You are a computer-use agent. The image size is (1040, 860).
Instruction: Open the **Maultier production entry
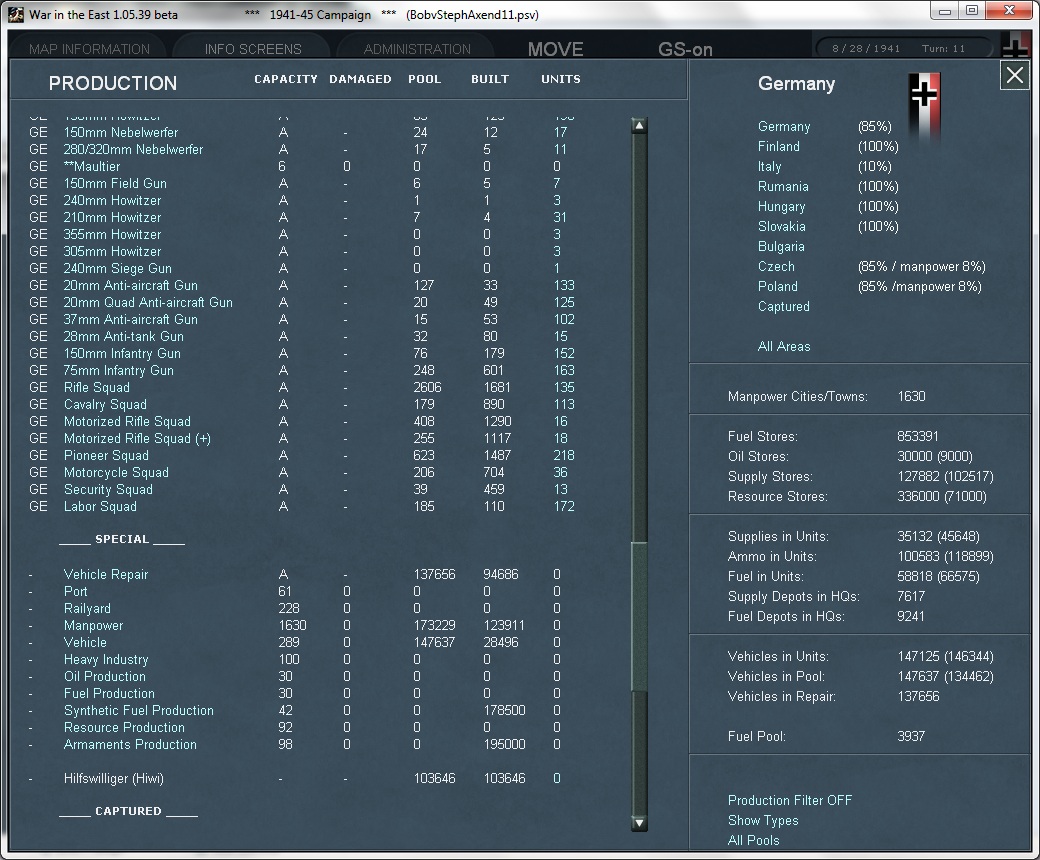coord(92,166)
